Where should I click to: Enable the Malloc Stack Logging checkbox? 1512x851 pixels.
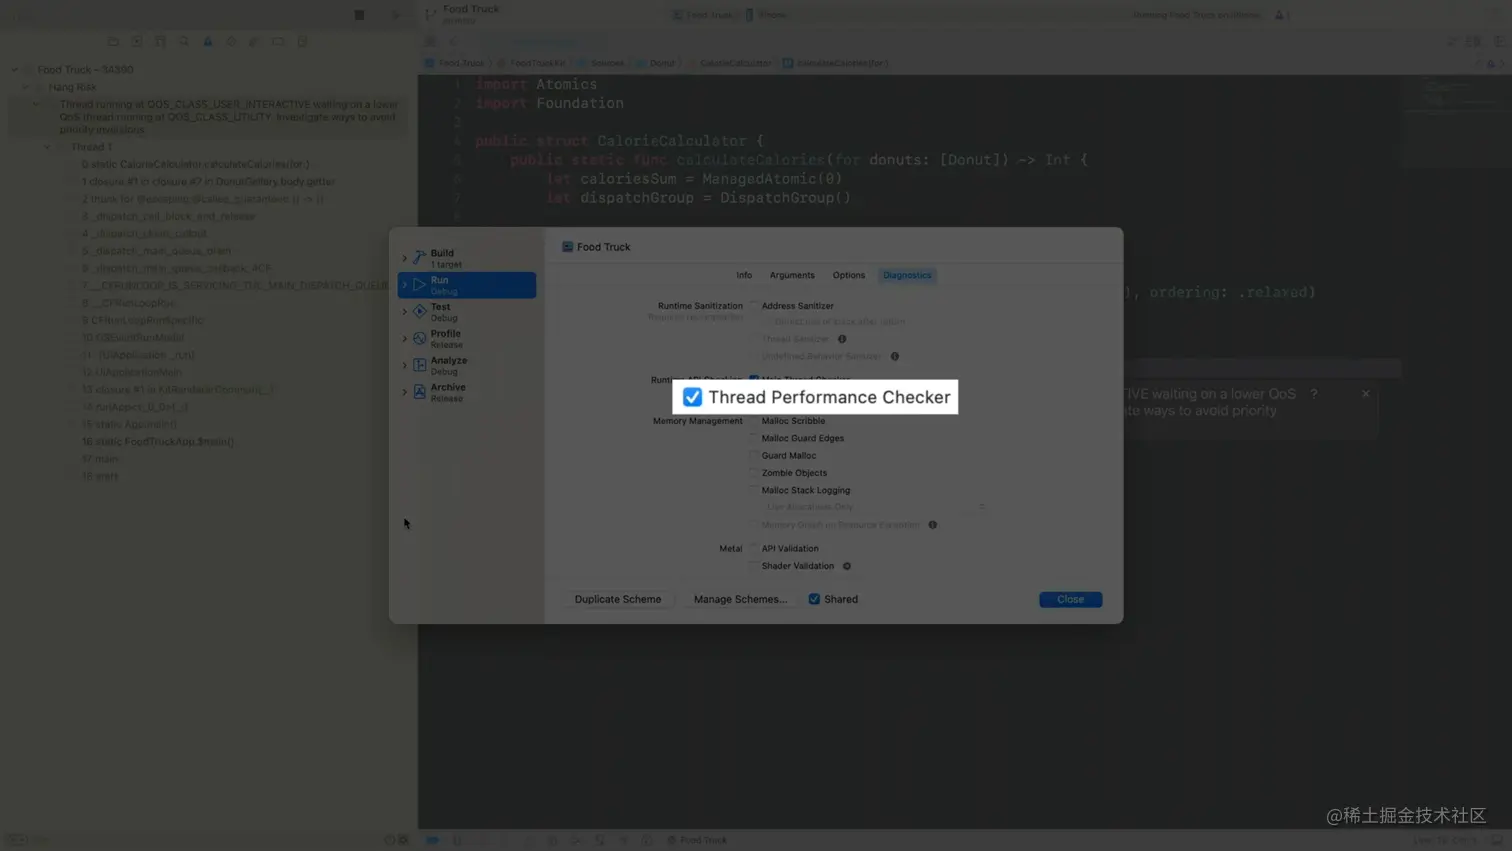[x=754, y=490]
